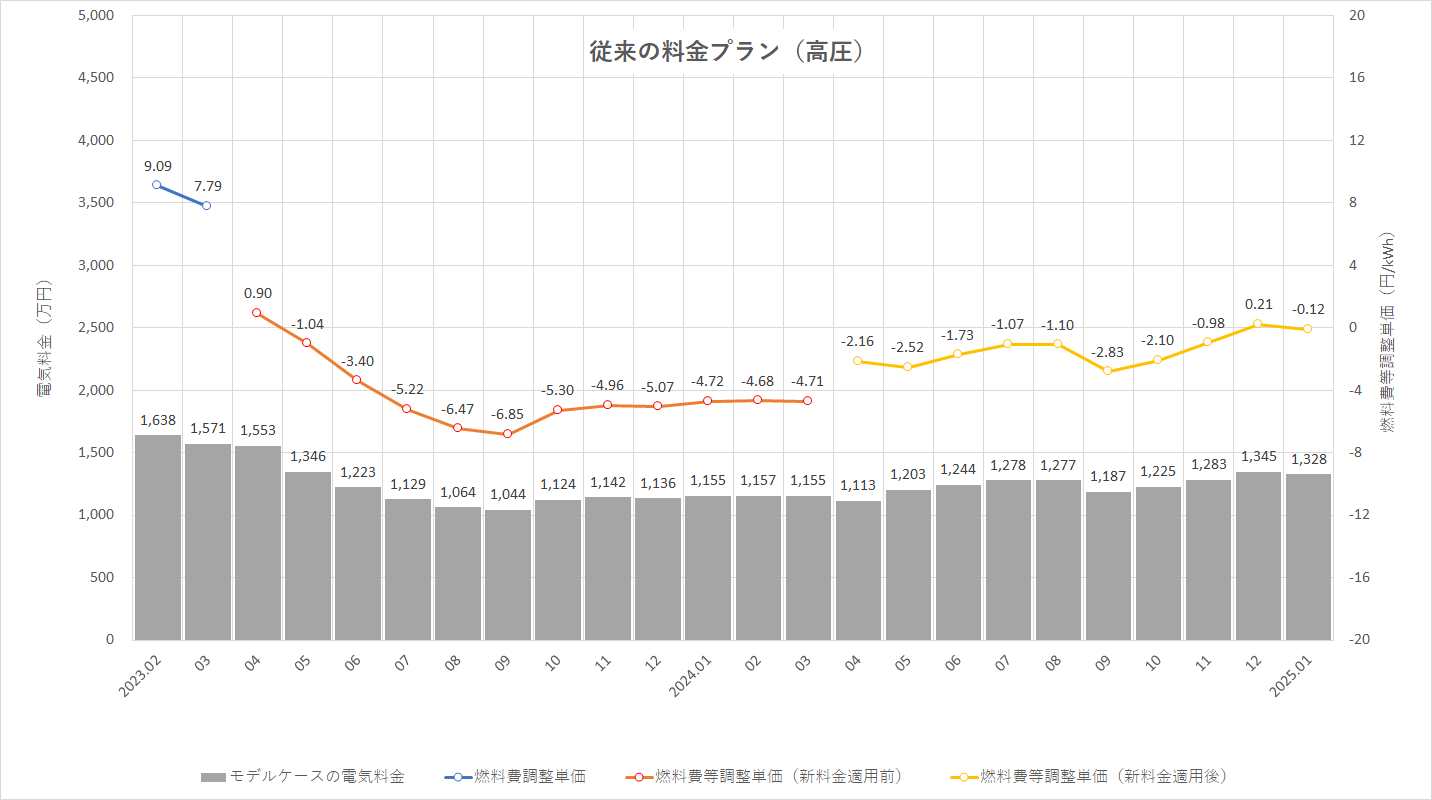Click the bar labeled 1,064
This screenshot has width=1432, height=800.
(x=458, y=573)
